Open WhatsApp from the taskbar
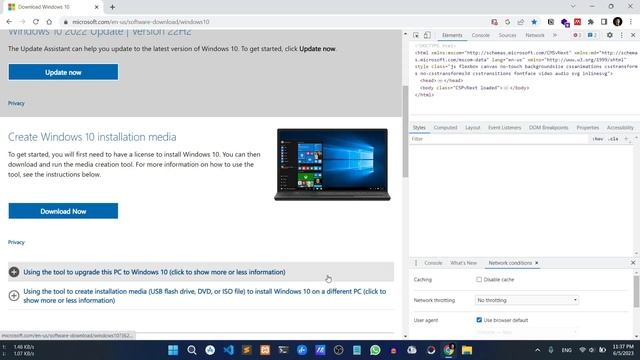 [375, 350]
